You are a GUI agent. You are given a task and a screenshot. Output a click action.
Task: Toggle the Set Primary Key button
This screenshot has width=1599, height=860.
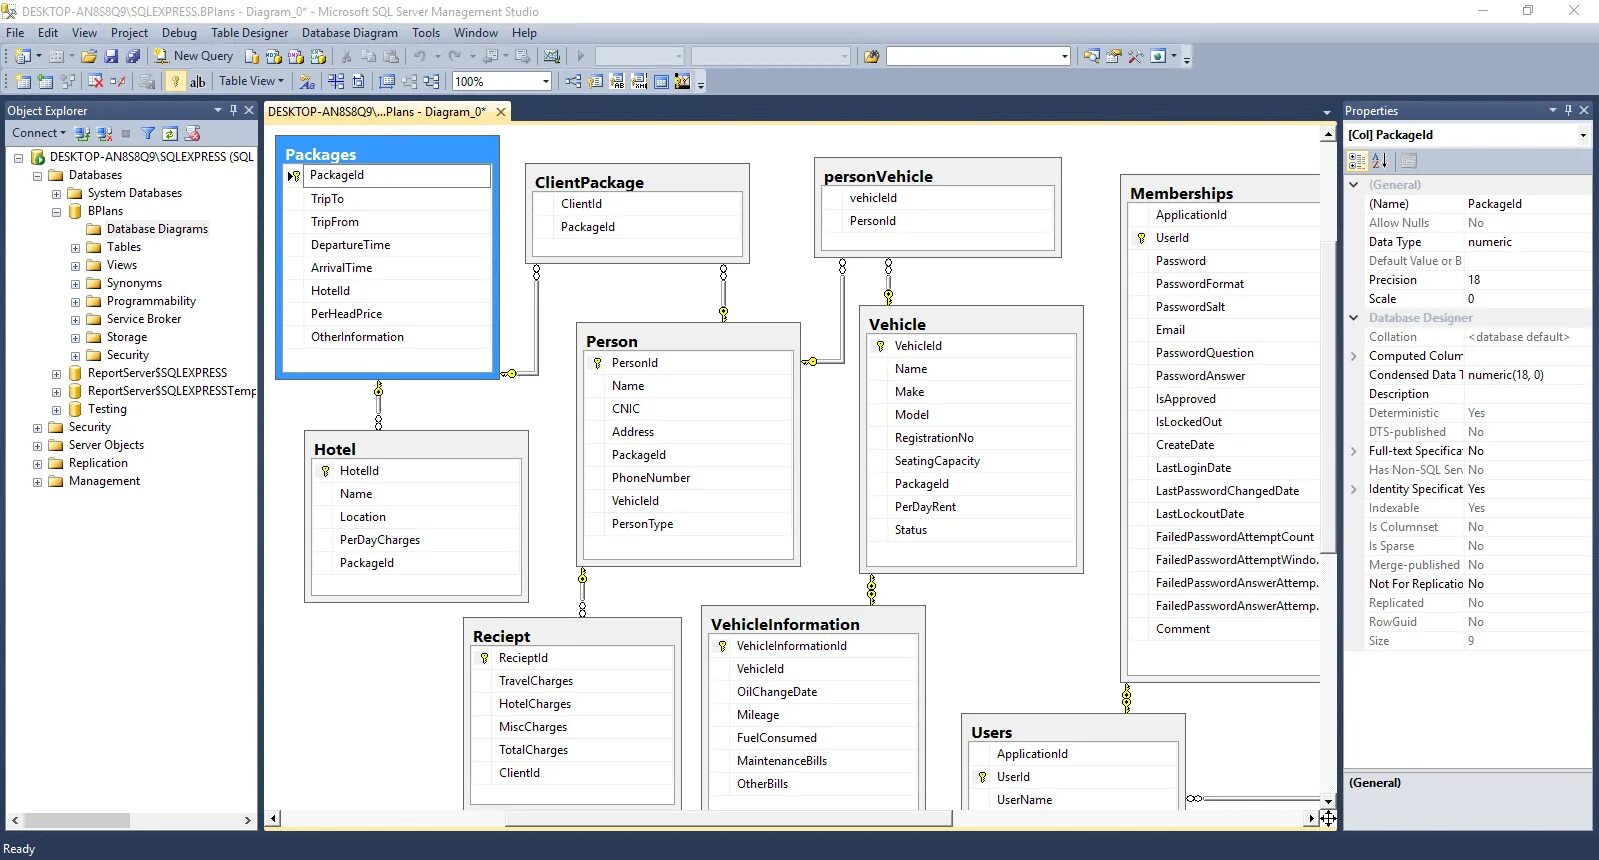[176, 81]
